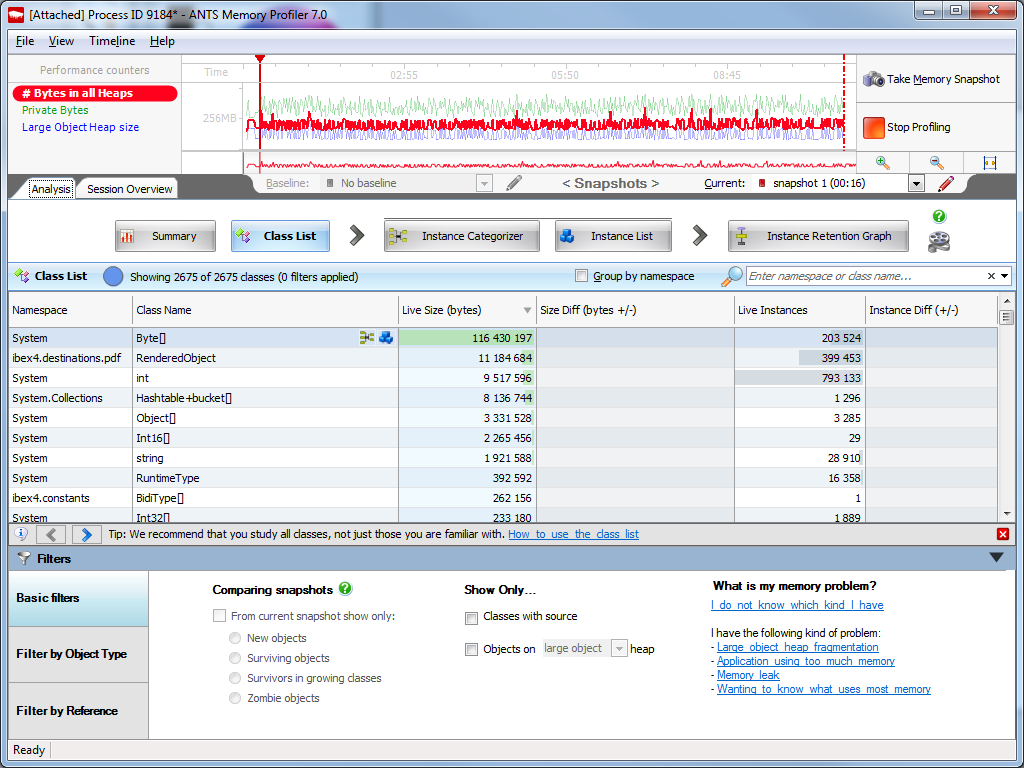Open How to use the class list link
Image resolution: width=1024 pixels, height=768 pixels.
[573, 534]
